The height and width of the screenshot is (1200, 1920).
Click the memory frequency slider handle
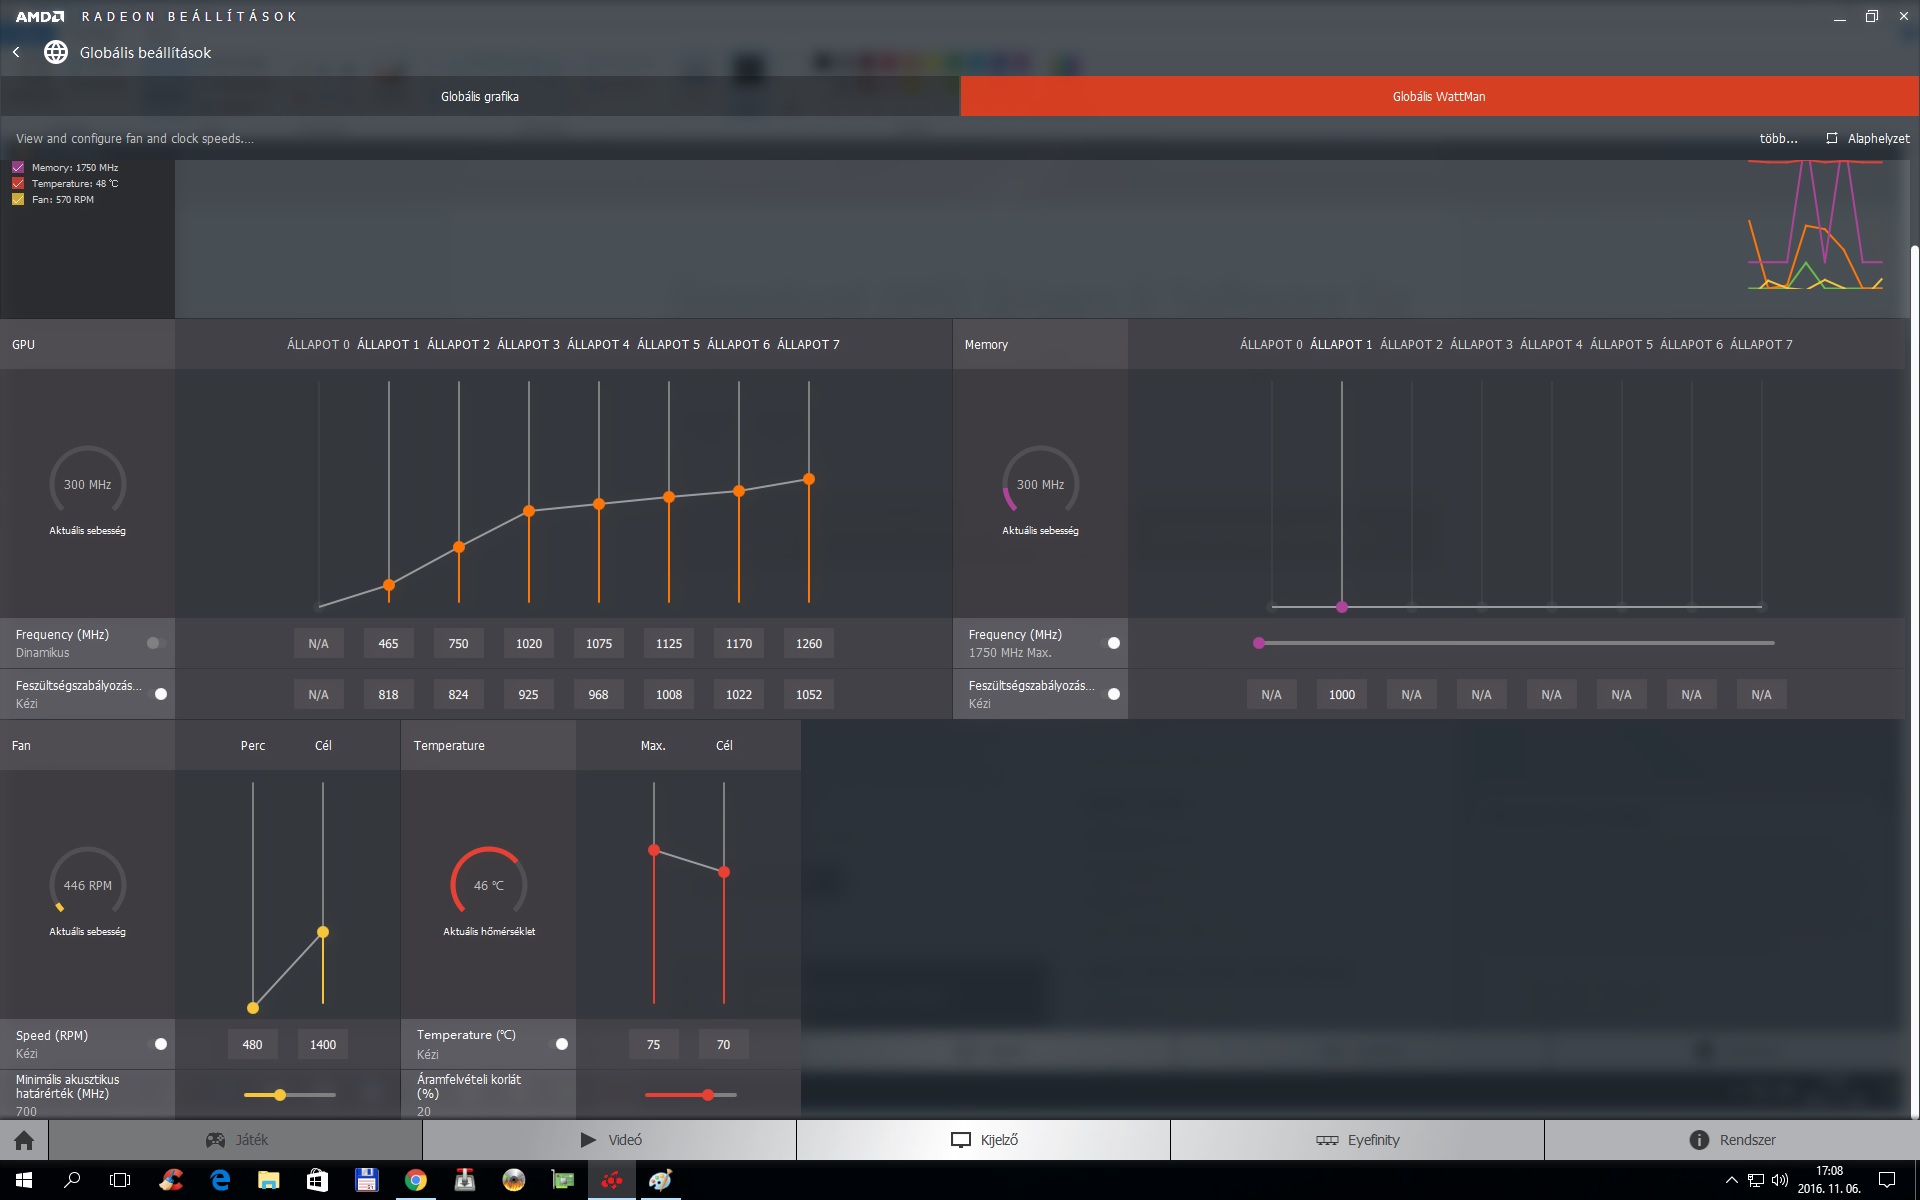pos(1259,643)
